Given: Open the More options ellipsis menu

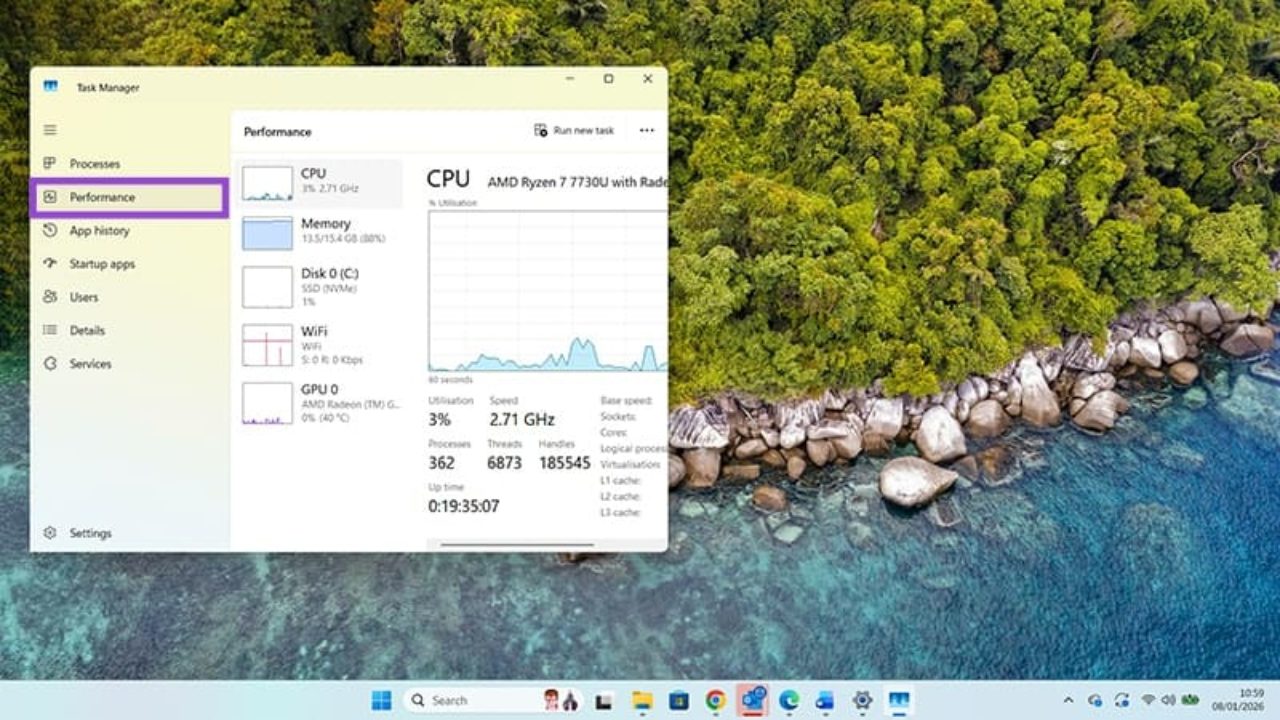Looking at the screenshot, I should coord(646,130).
